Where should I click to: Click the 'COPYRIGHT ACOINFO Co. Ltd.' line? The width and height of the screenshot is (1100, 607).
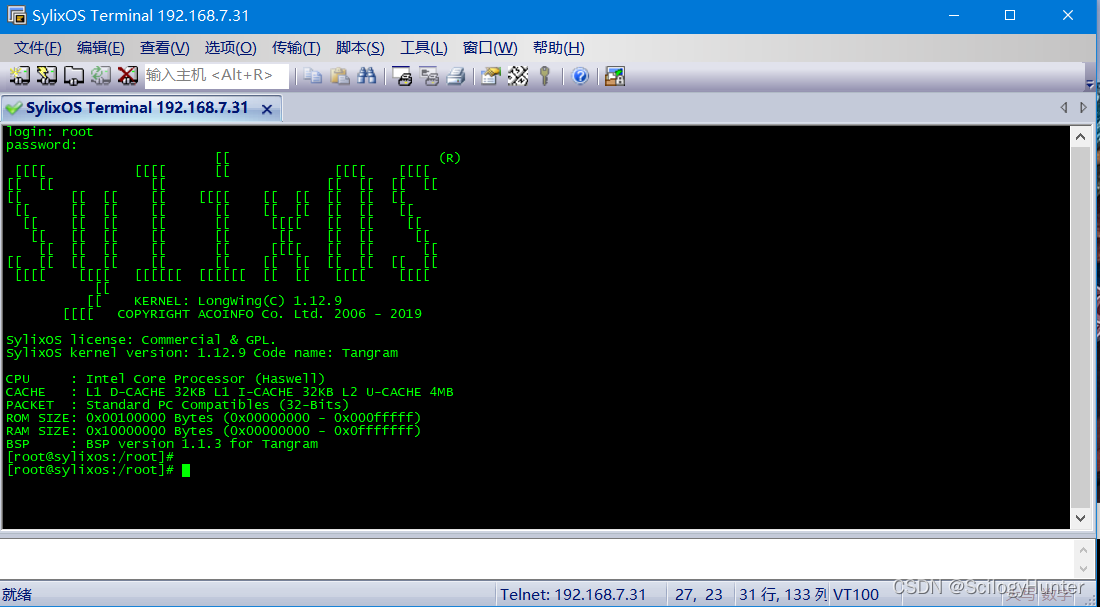[x=269, y=314]
